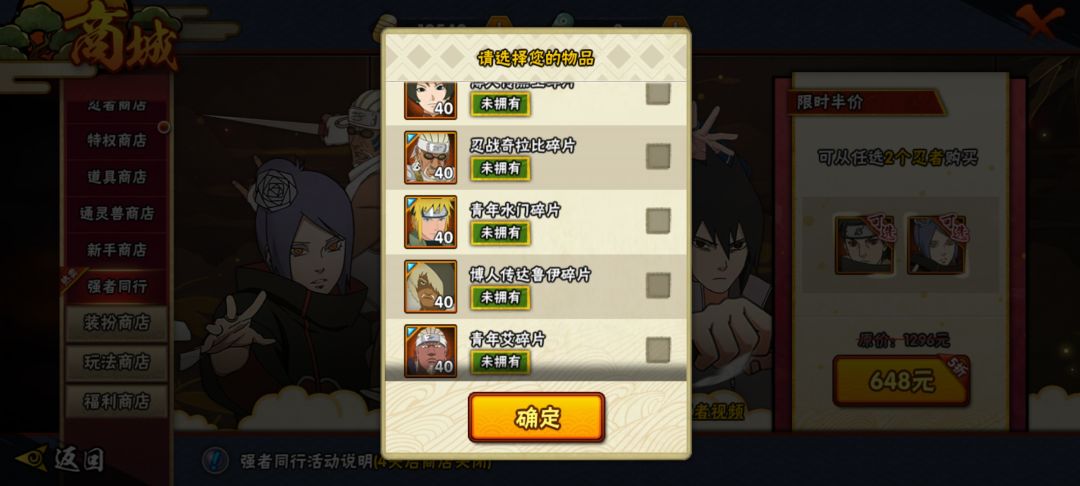
Task: Select the 青年水门碎片 character portrait
Action: pyautogui.click(x=430, y=222)
